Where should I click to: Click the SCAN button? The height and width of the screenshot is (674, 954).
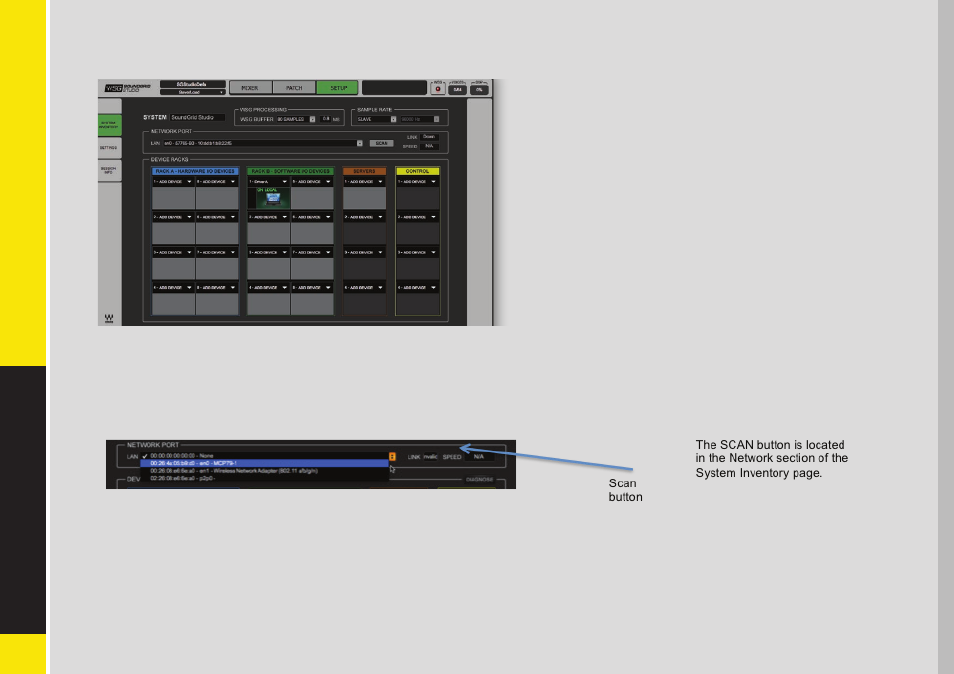click(x=381, y=144)
